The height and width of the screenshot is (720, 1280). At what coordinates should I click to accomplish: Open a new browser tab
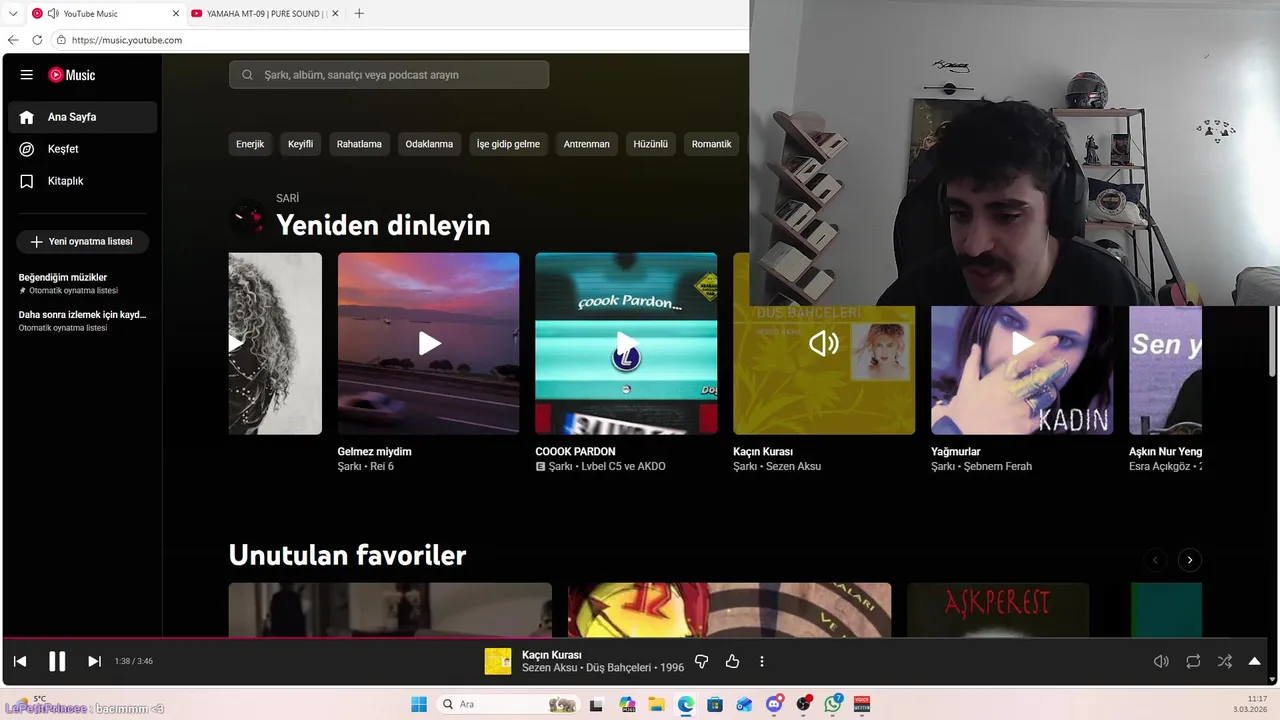point(359,14)
